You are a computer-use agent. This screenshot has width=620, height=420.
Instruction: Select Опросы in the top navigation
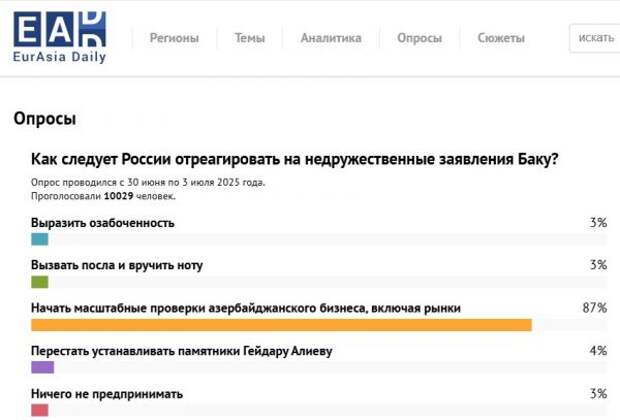[x=419, y=38]
